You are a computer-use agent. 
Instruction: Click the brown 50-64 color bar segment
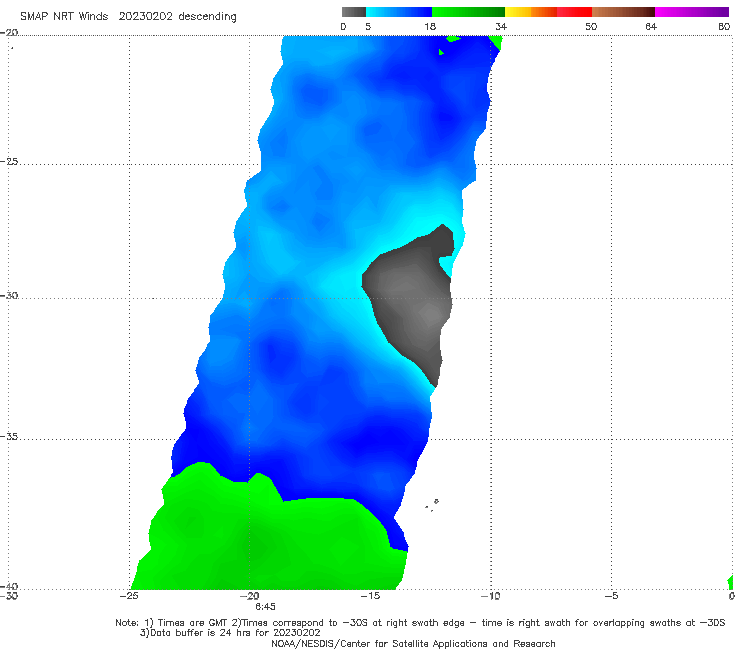tap(623, 12)
